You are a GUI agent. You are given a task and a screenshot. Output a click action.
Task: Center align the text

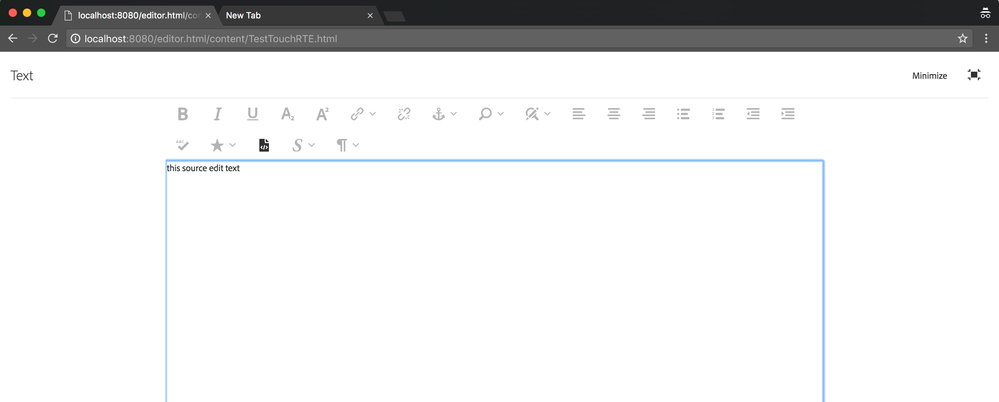[x=614, y=114]
